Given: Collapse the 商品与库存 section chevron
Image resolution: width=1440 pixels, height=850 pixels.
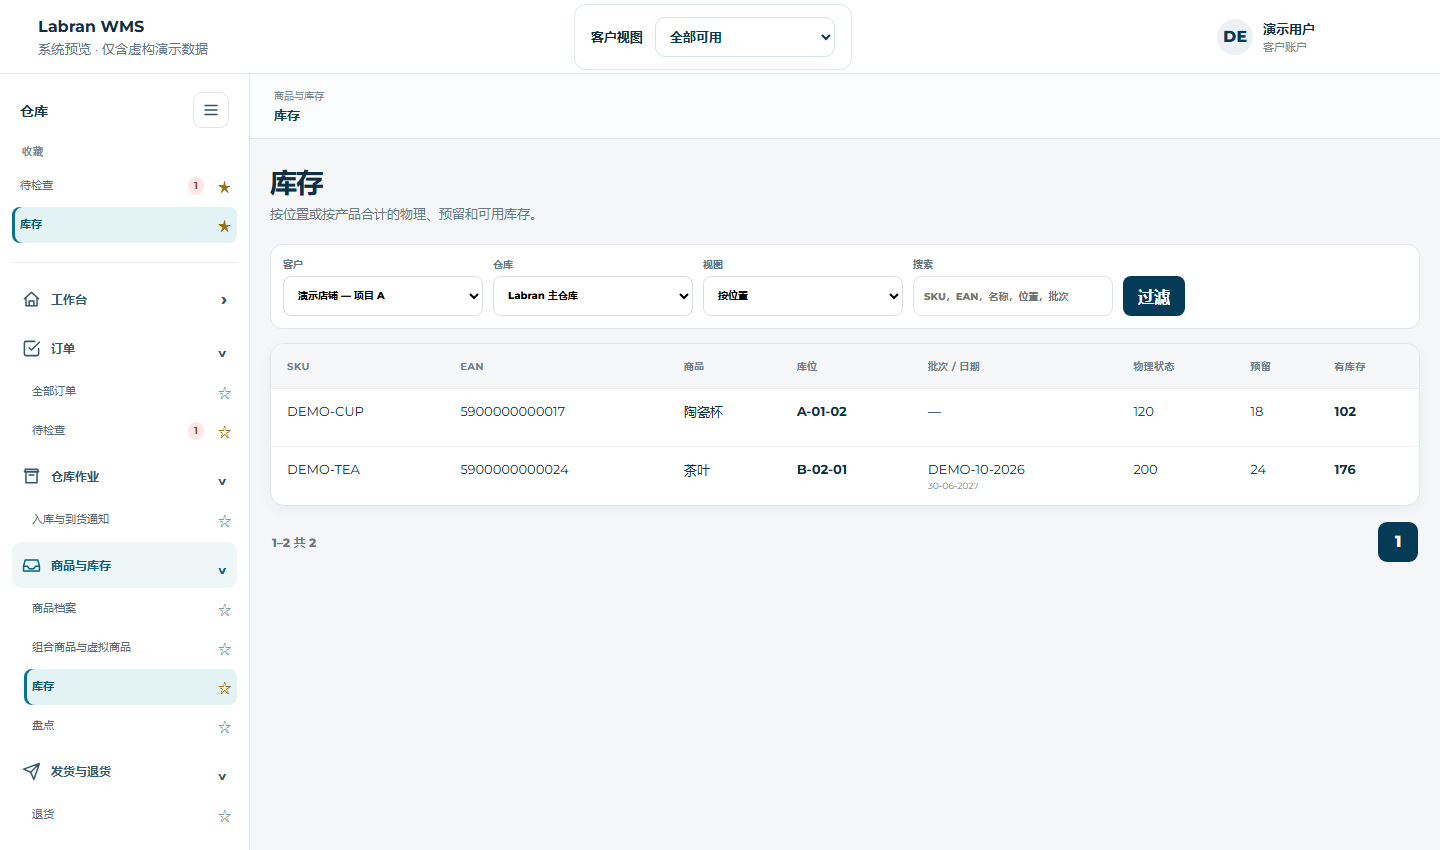Looking at the screenshot, I should 222,570.
